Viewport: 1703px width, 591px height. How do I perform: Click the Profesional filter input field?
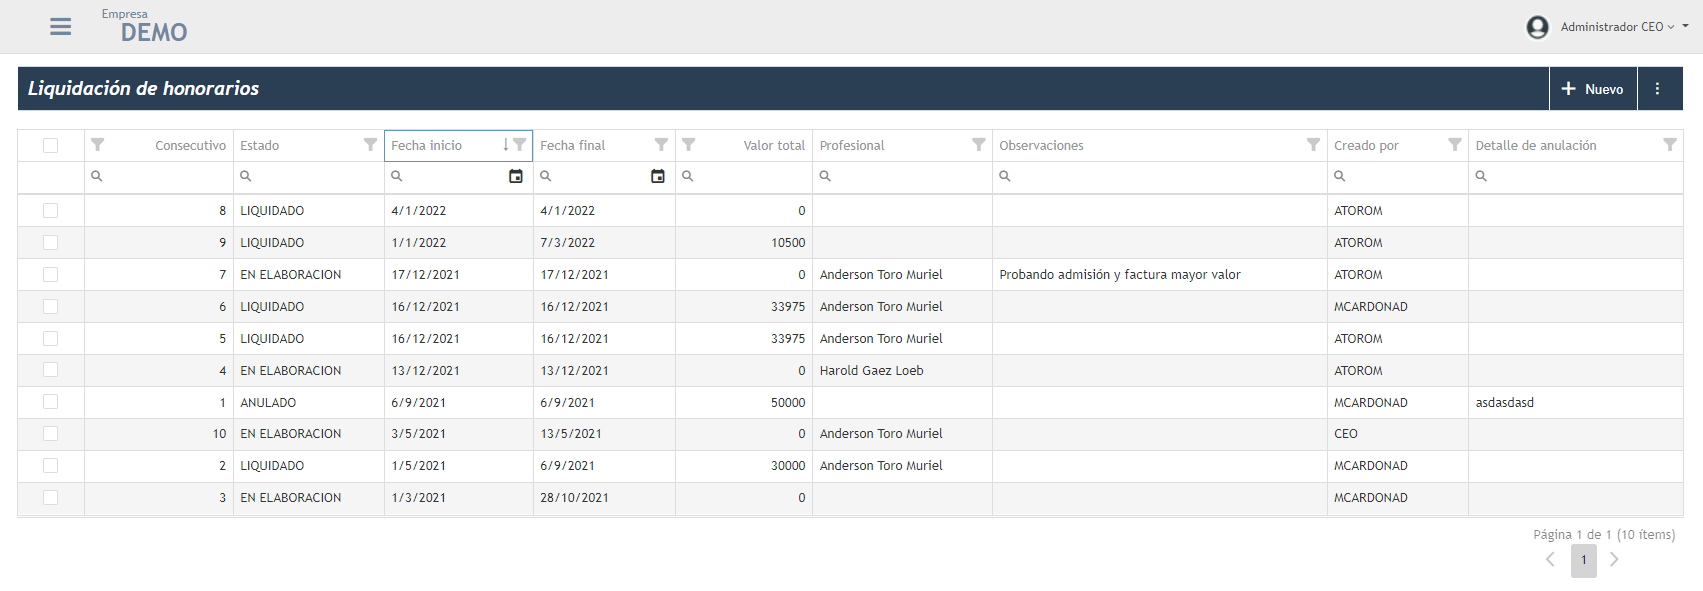click(902, 176)
